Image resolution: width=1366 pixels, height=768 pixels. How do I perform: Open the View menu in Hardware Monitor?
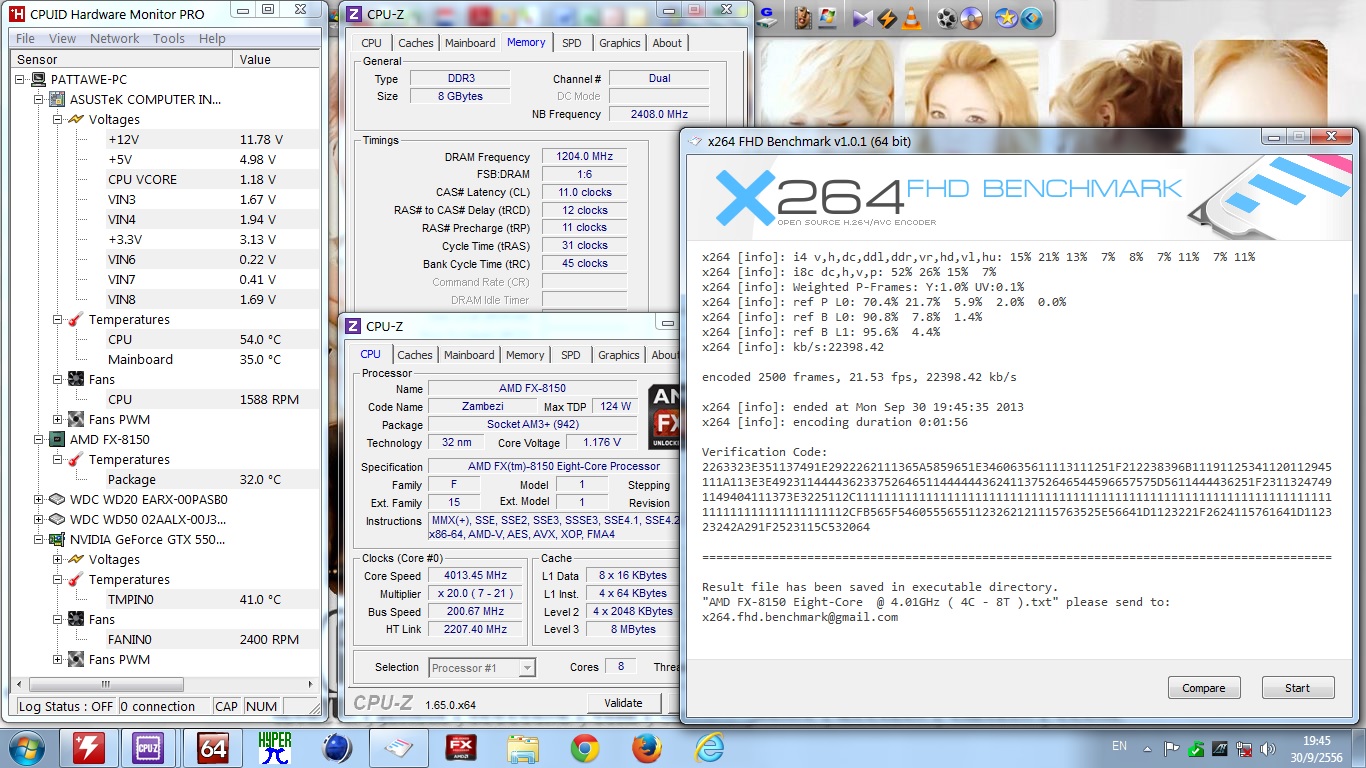pyautogui.click(x=62, y=38)
